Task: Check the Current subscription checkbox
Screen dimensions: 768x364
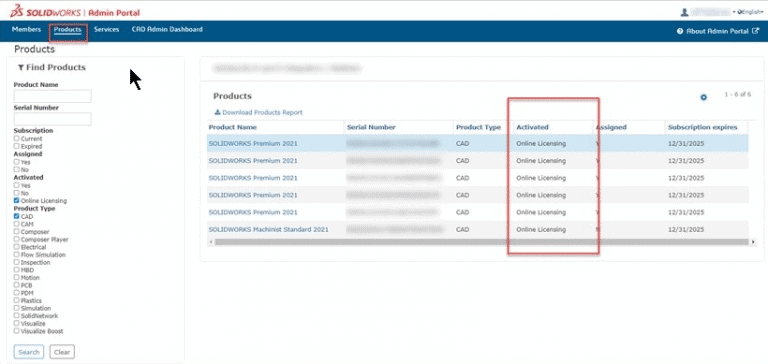Action: (17, 139)
